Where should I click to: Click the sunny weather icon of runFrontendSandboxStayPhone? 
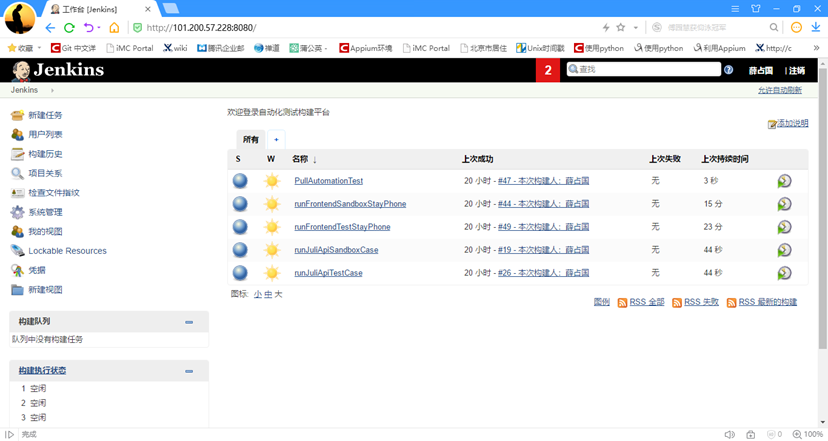tap(272, 204)
